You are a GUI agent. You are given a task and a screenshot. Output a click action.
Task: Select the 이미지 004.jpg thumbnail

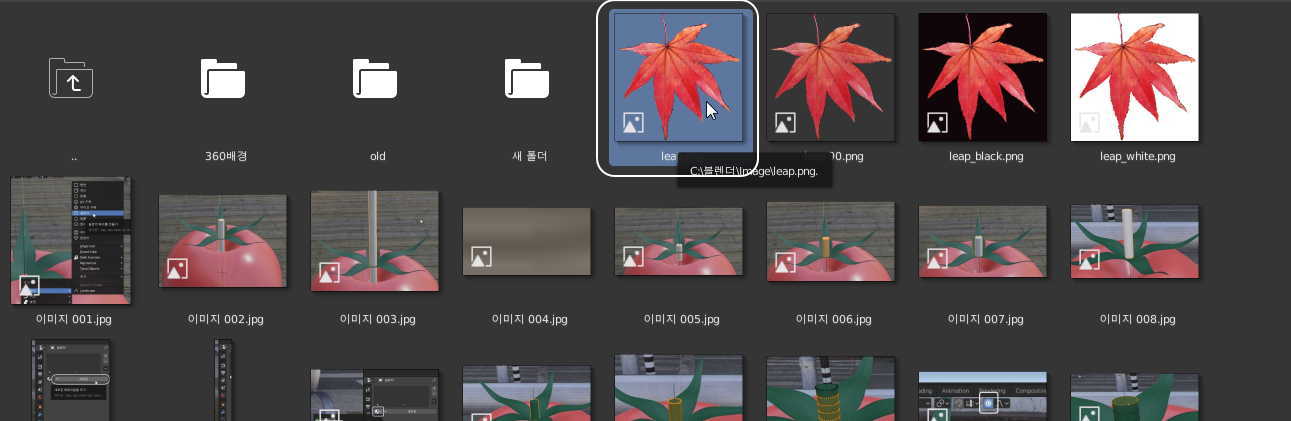[x=527, y=241]
